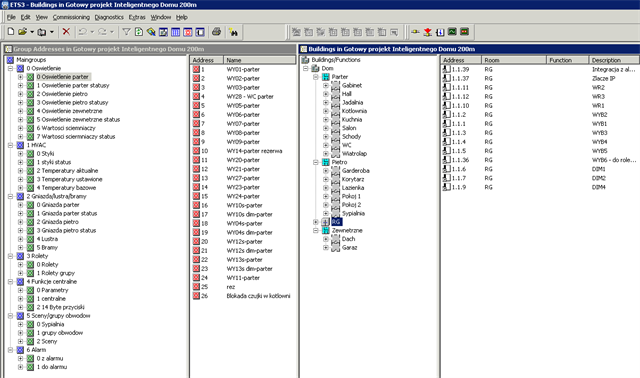Click the device info icon with blue arrow
The height and width of the screenshot is (378, 640).
tap(440, 32)
